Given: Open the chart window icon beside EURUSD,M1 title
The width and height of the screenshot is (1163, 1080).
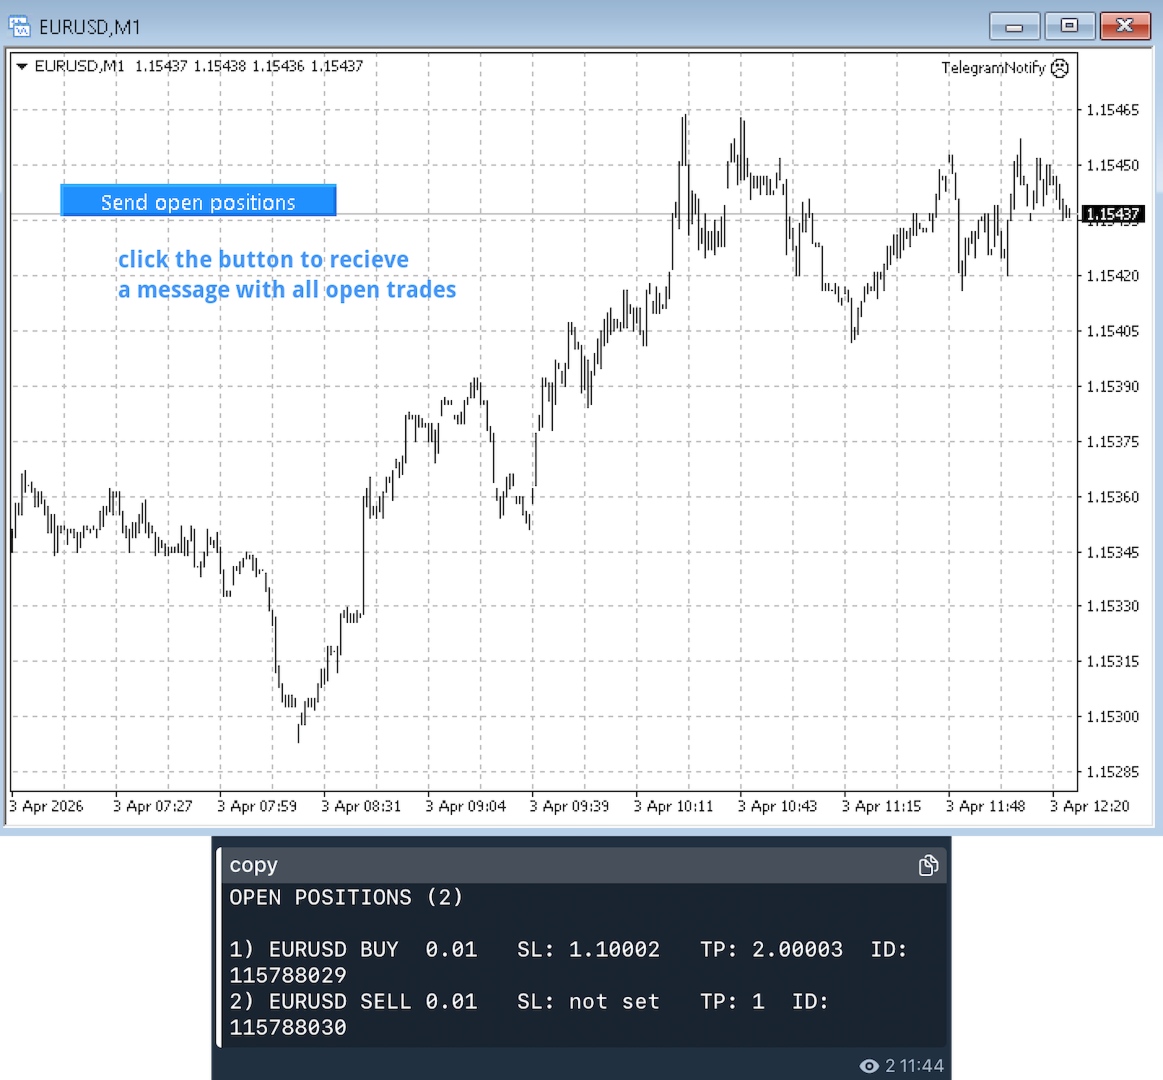Looking at the screenshot, I should point(19,27).
